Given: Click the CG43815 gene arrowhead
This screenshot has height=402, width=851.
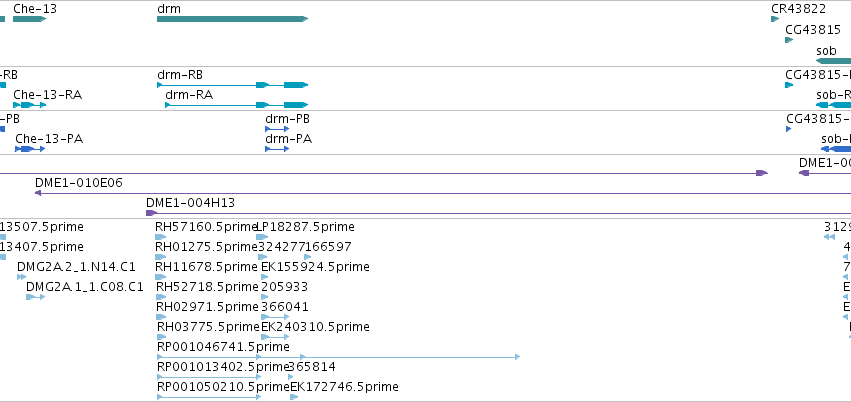Looking at the screenshot, I should coord(789,40).
